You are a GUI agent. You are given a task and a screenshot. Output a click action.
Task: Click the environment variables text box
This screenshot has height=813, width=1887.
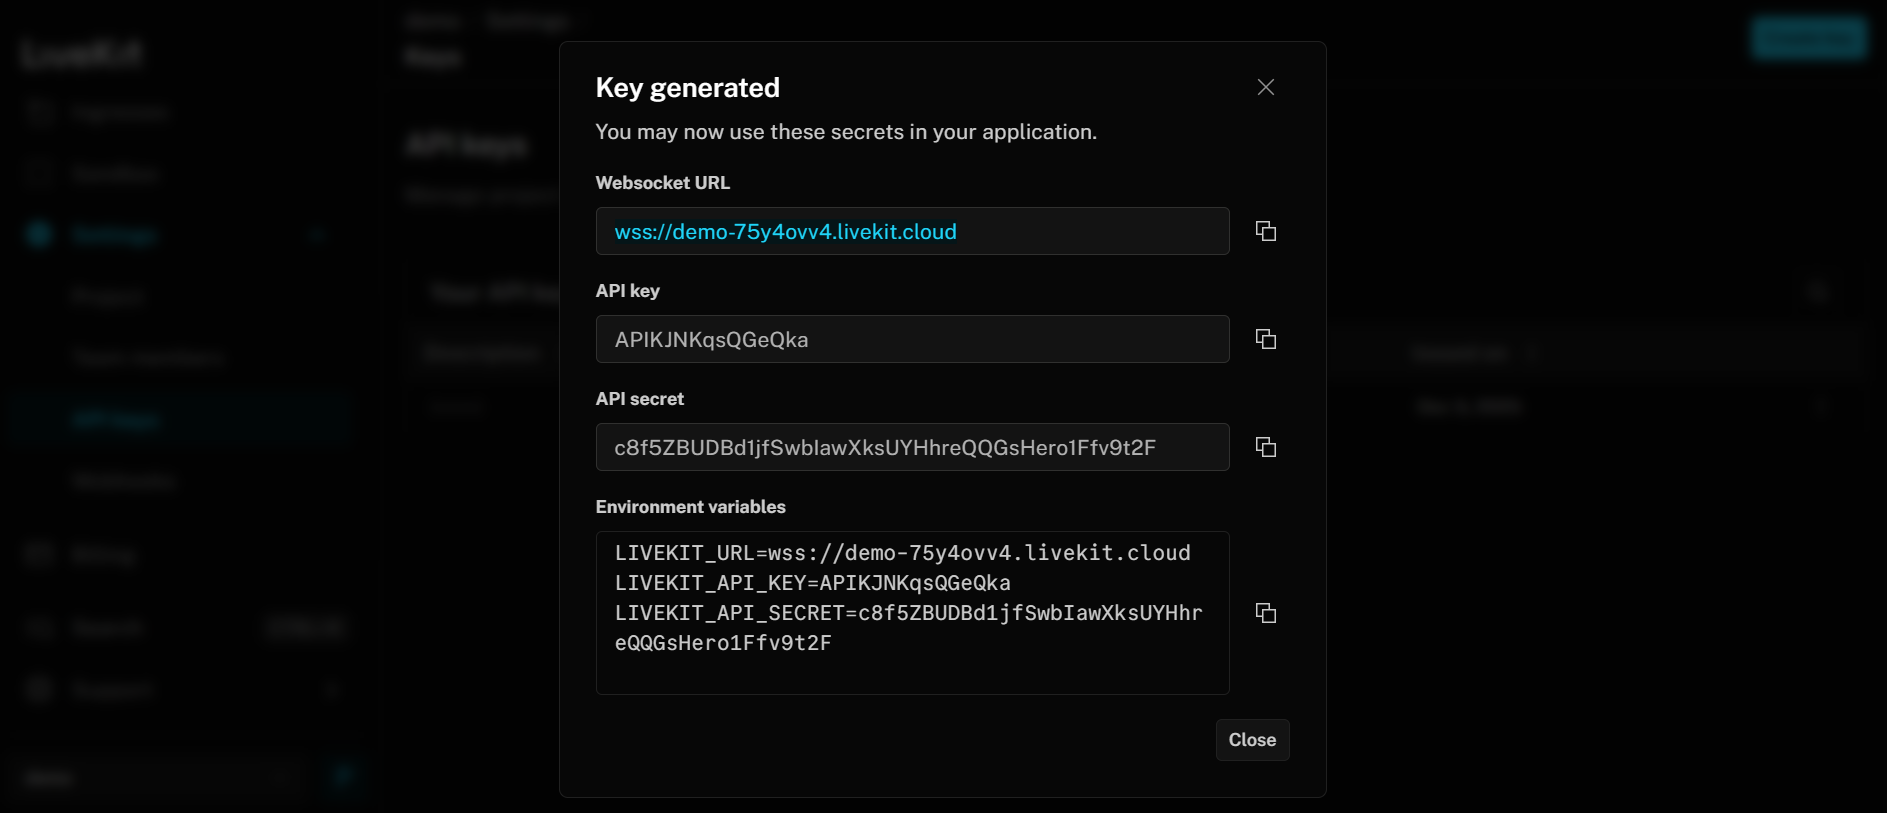tap(912, 613)
